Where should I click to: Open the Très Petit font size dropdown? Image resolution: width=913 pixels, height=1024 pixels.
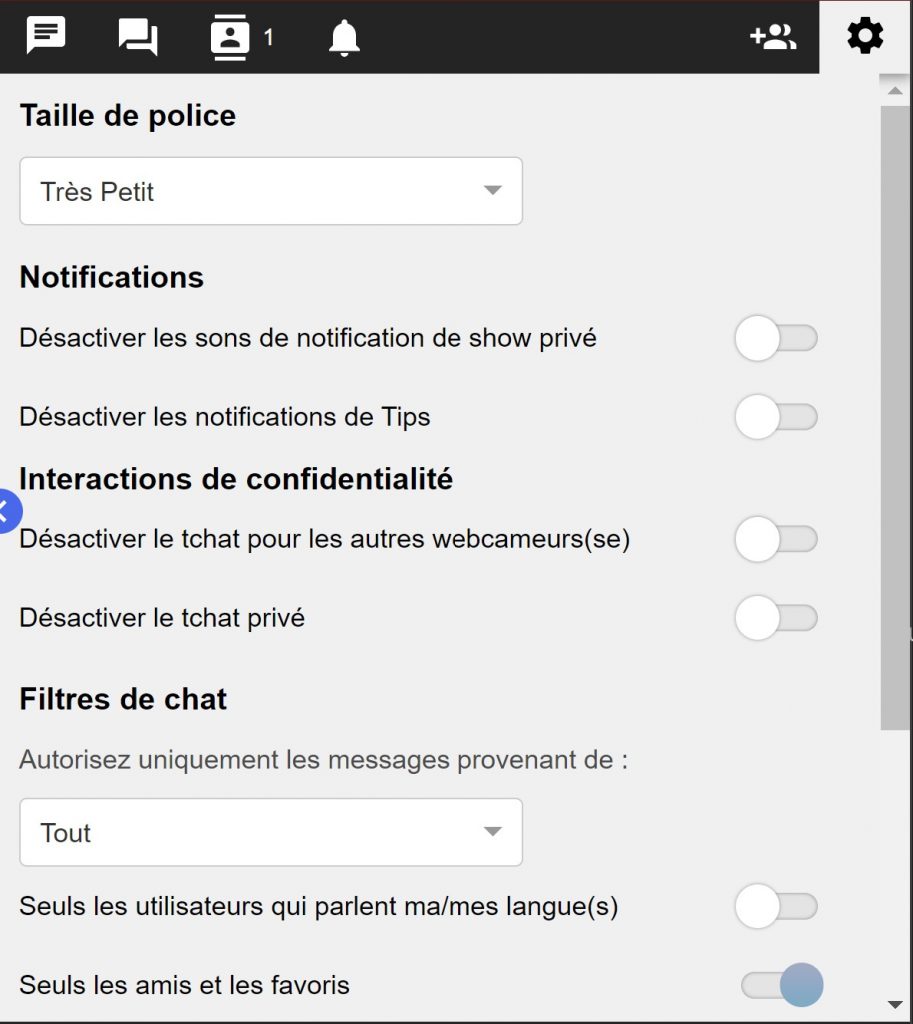pyautogui.click(x=270, y=191)
